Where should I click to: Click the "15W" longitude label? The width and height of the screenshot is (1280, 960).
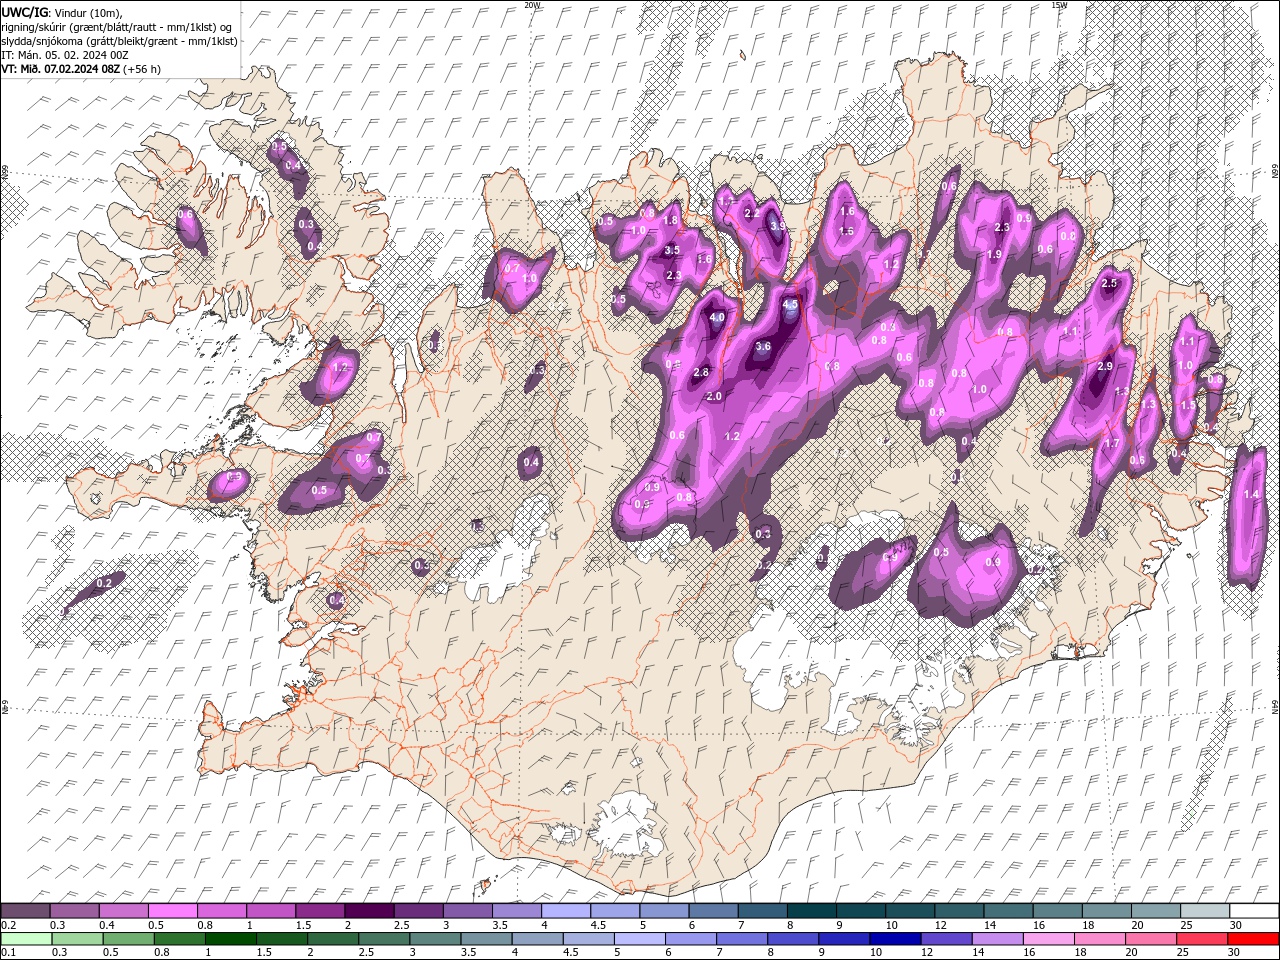(x=1060, y=5)
